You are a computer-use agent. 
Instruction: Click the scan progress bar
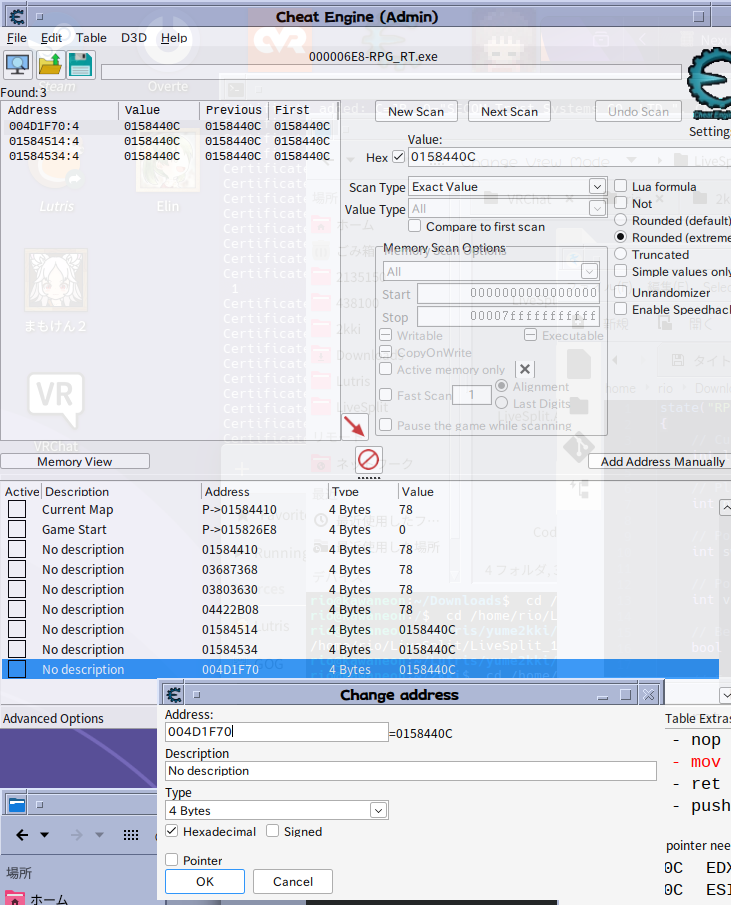391,72
